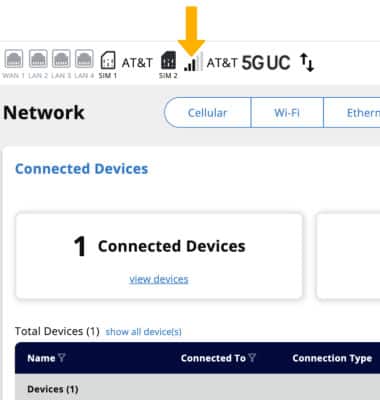The image size is (380, 400).
Task: Click the SIM 1 card icon
Action: (108, 60)
